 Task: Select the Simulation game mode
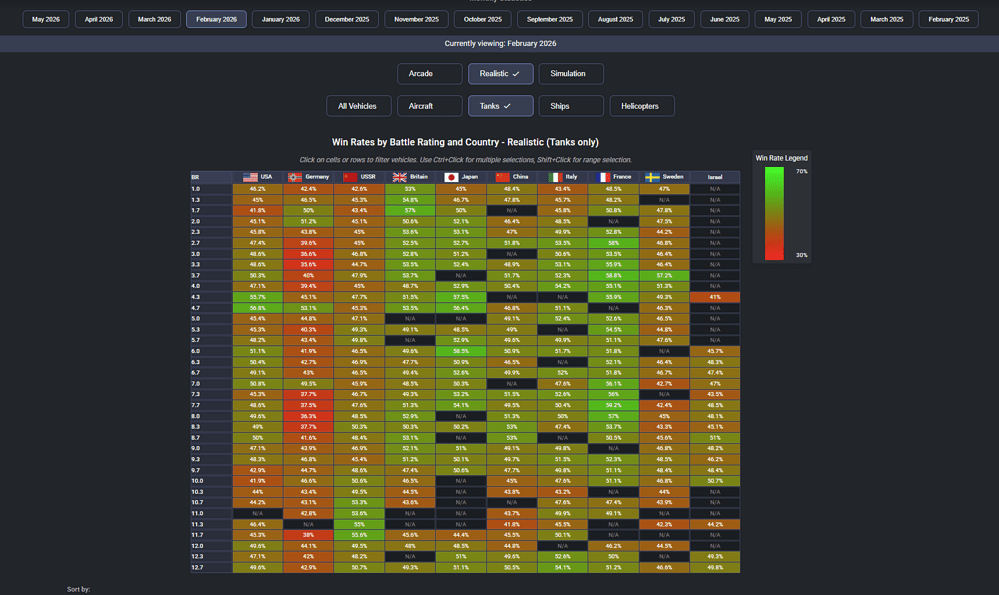pyautogui.click(x=571, y=74)
